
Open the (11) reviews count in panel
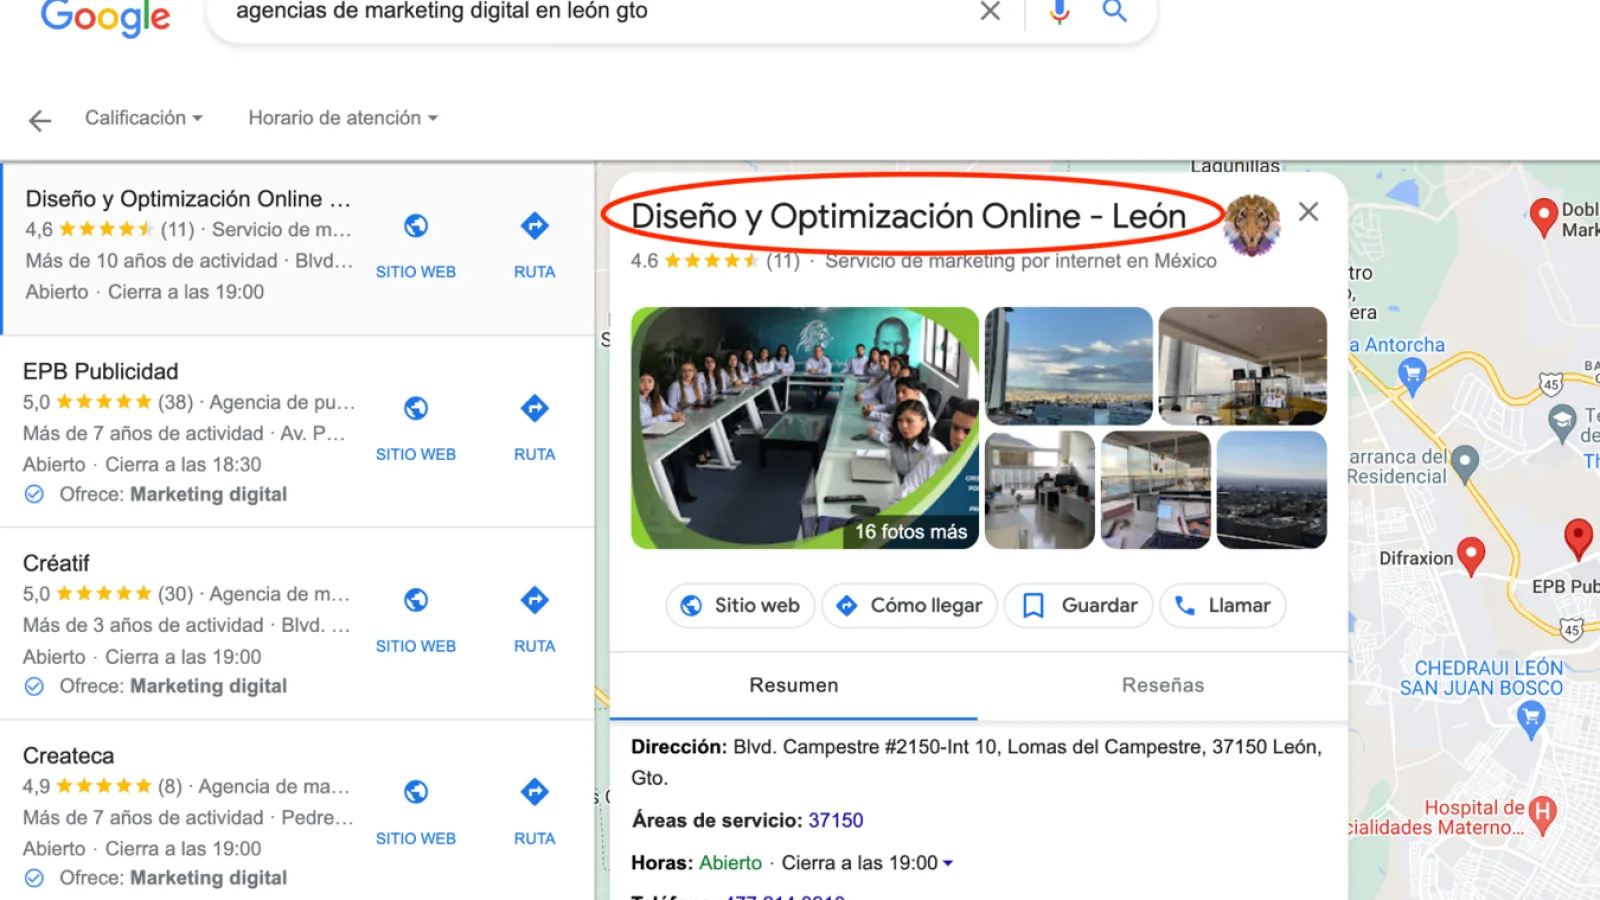coord(783,261)
